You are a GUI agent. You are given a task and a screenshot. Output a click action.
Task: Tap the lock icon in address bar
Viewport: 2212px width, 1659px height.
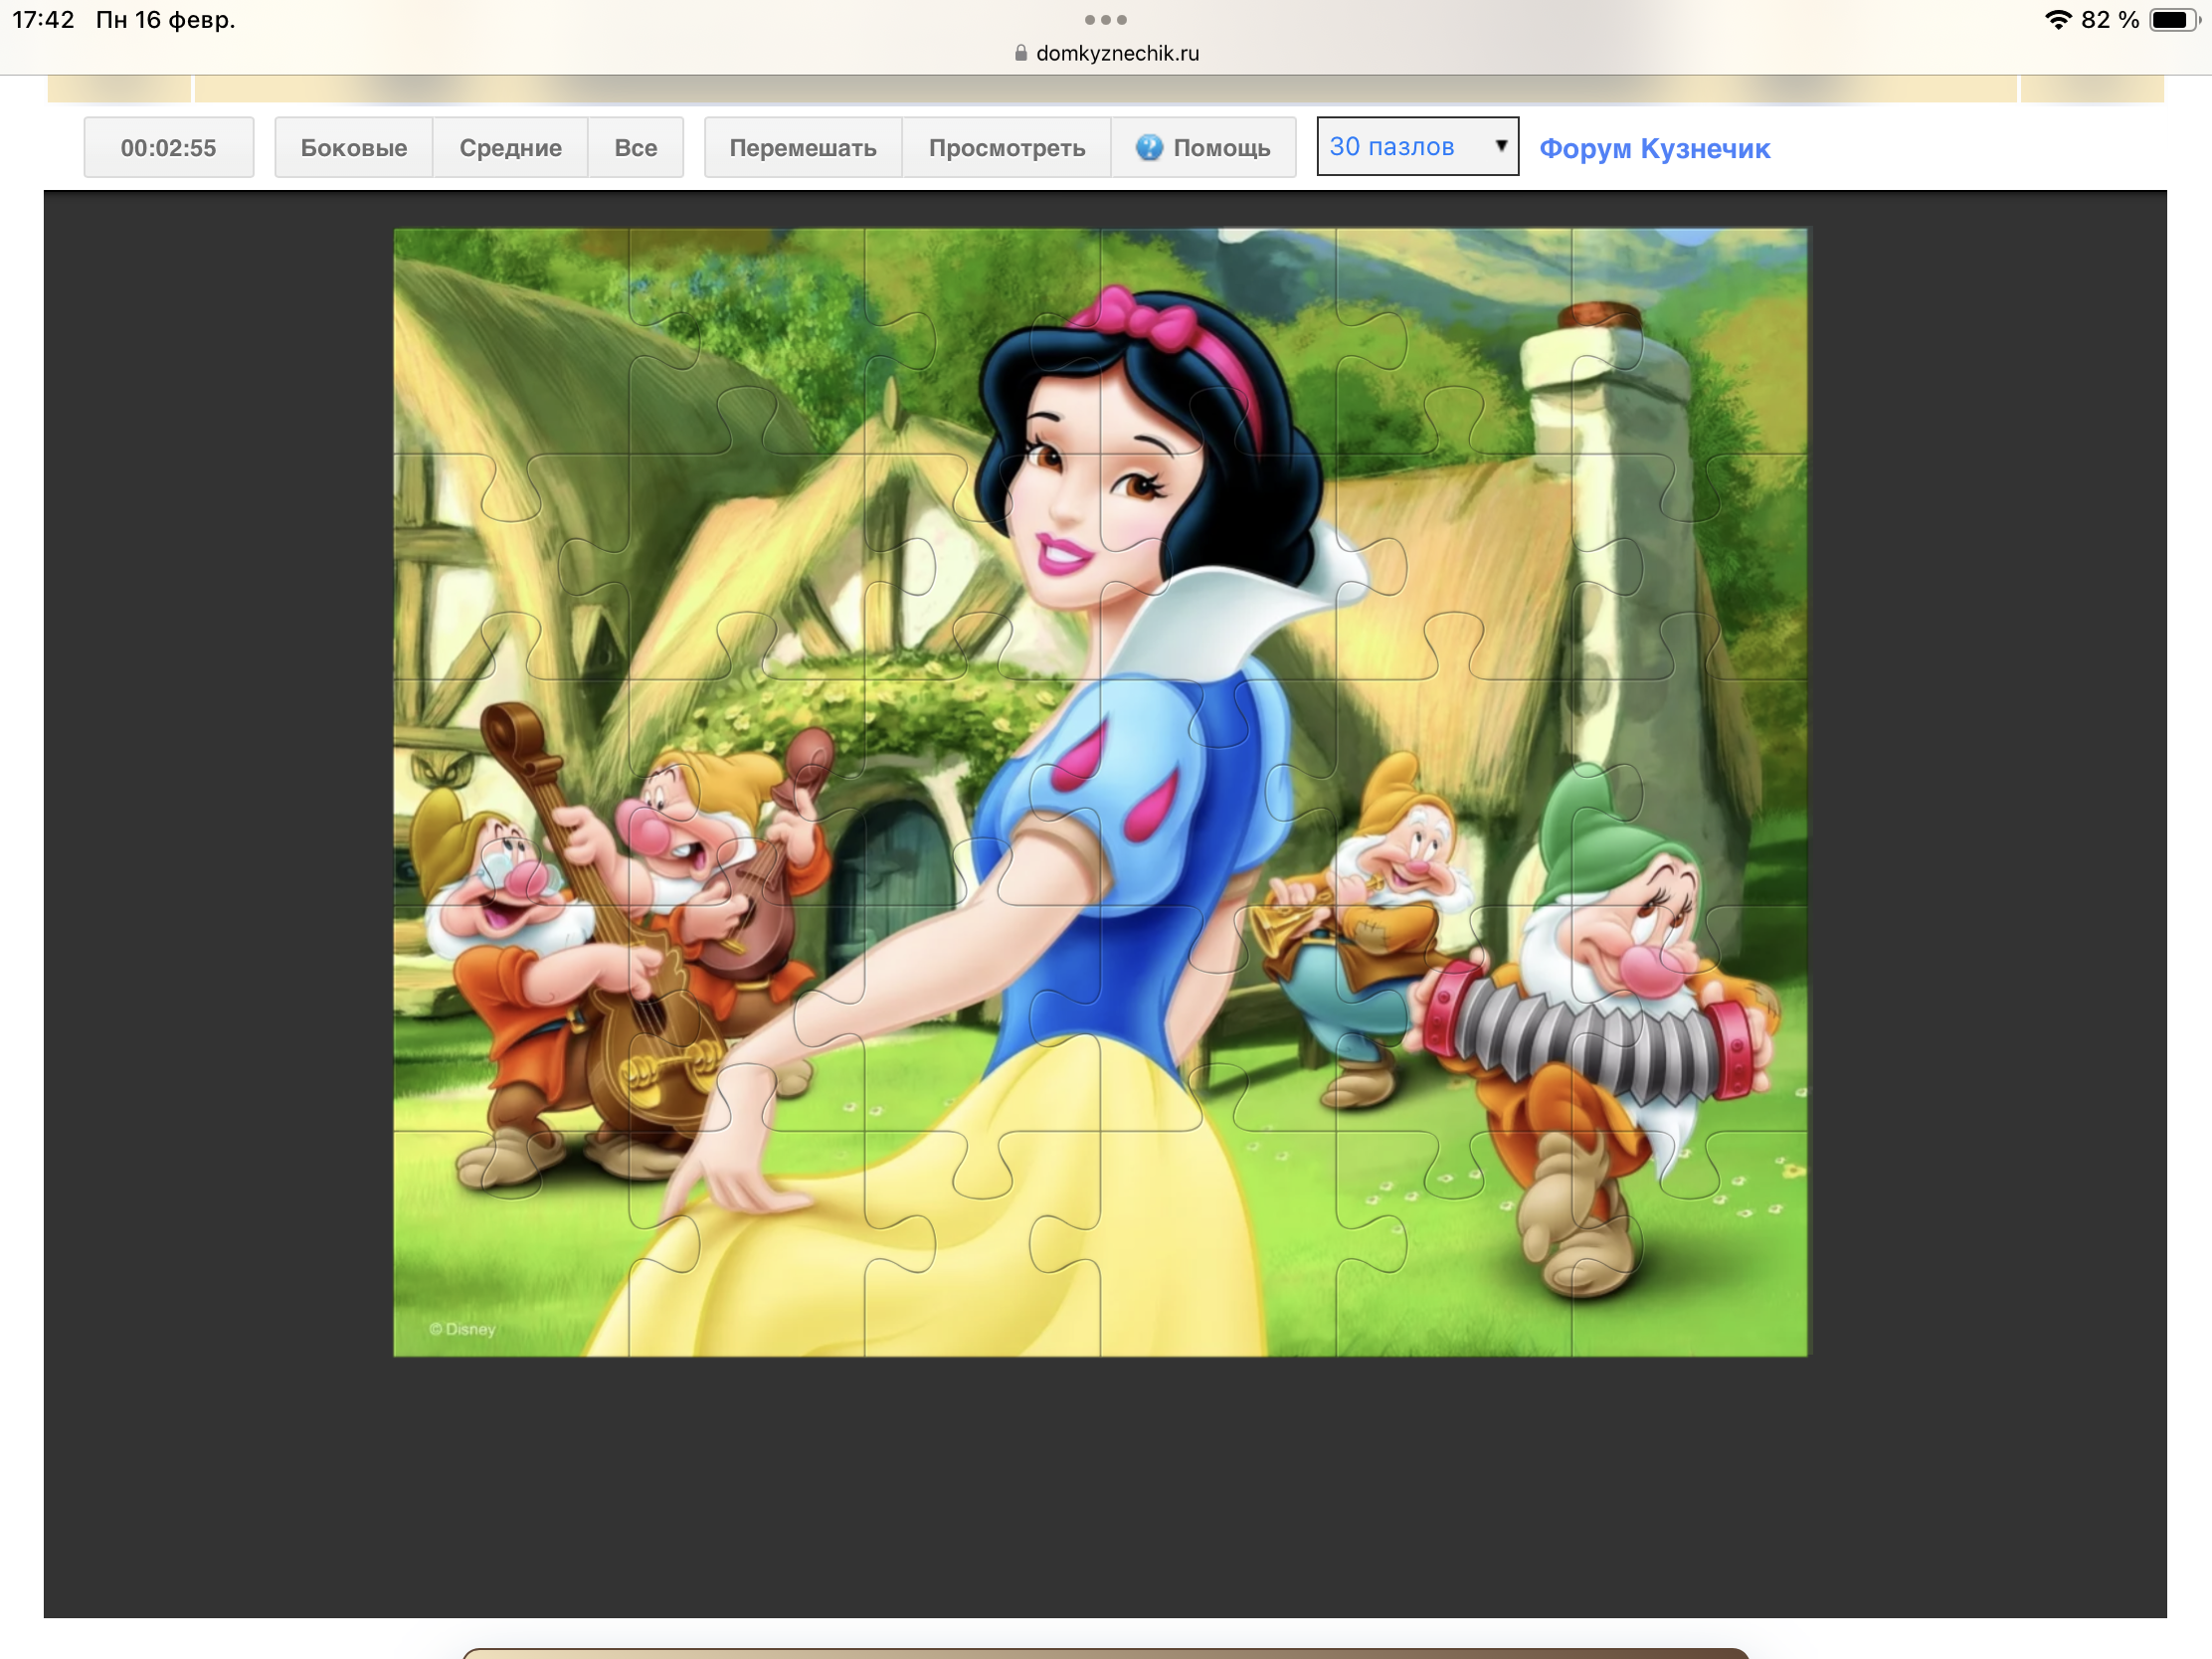tap(1021, 53)
